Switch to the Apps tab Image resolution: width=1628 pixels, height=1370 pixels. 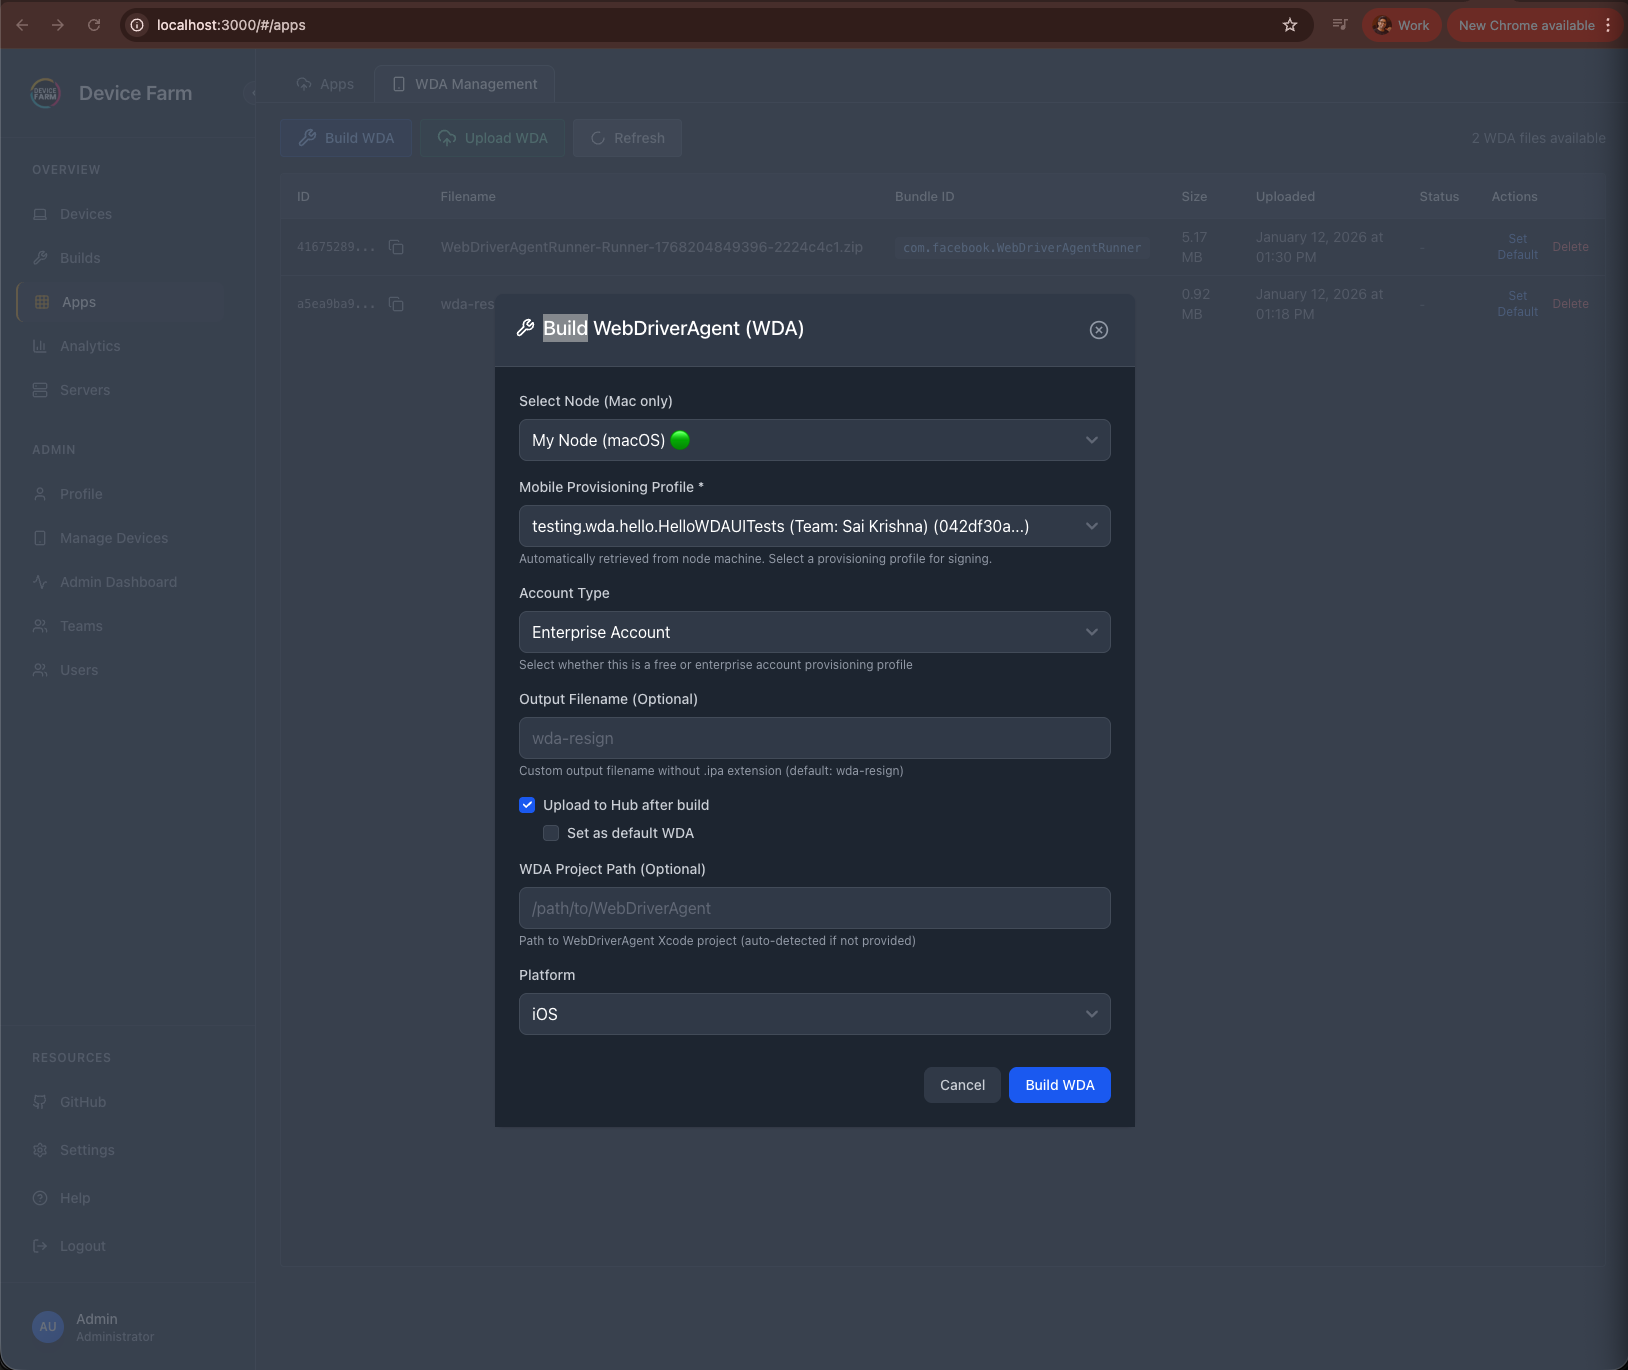click(x=325, y=84)
